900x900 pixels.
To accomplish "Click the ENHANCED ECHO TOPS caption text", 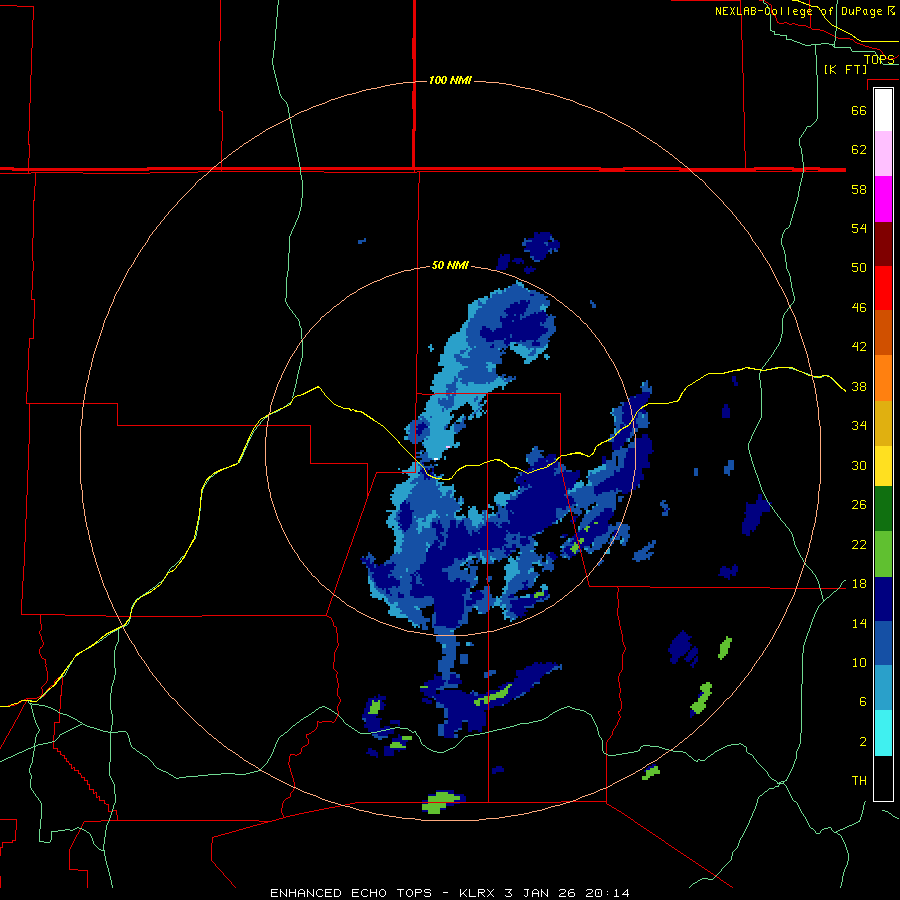I will [x=351, y=893].
